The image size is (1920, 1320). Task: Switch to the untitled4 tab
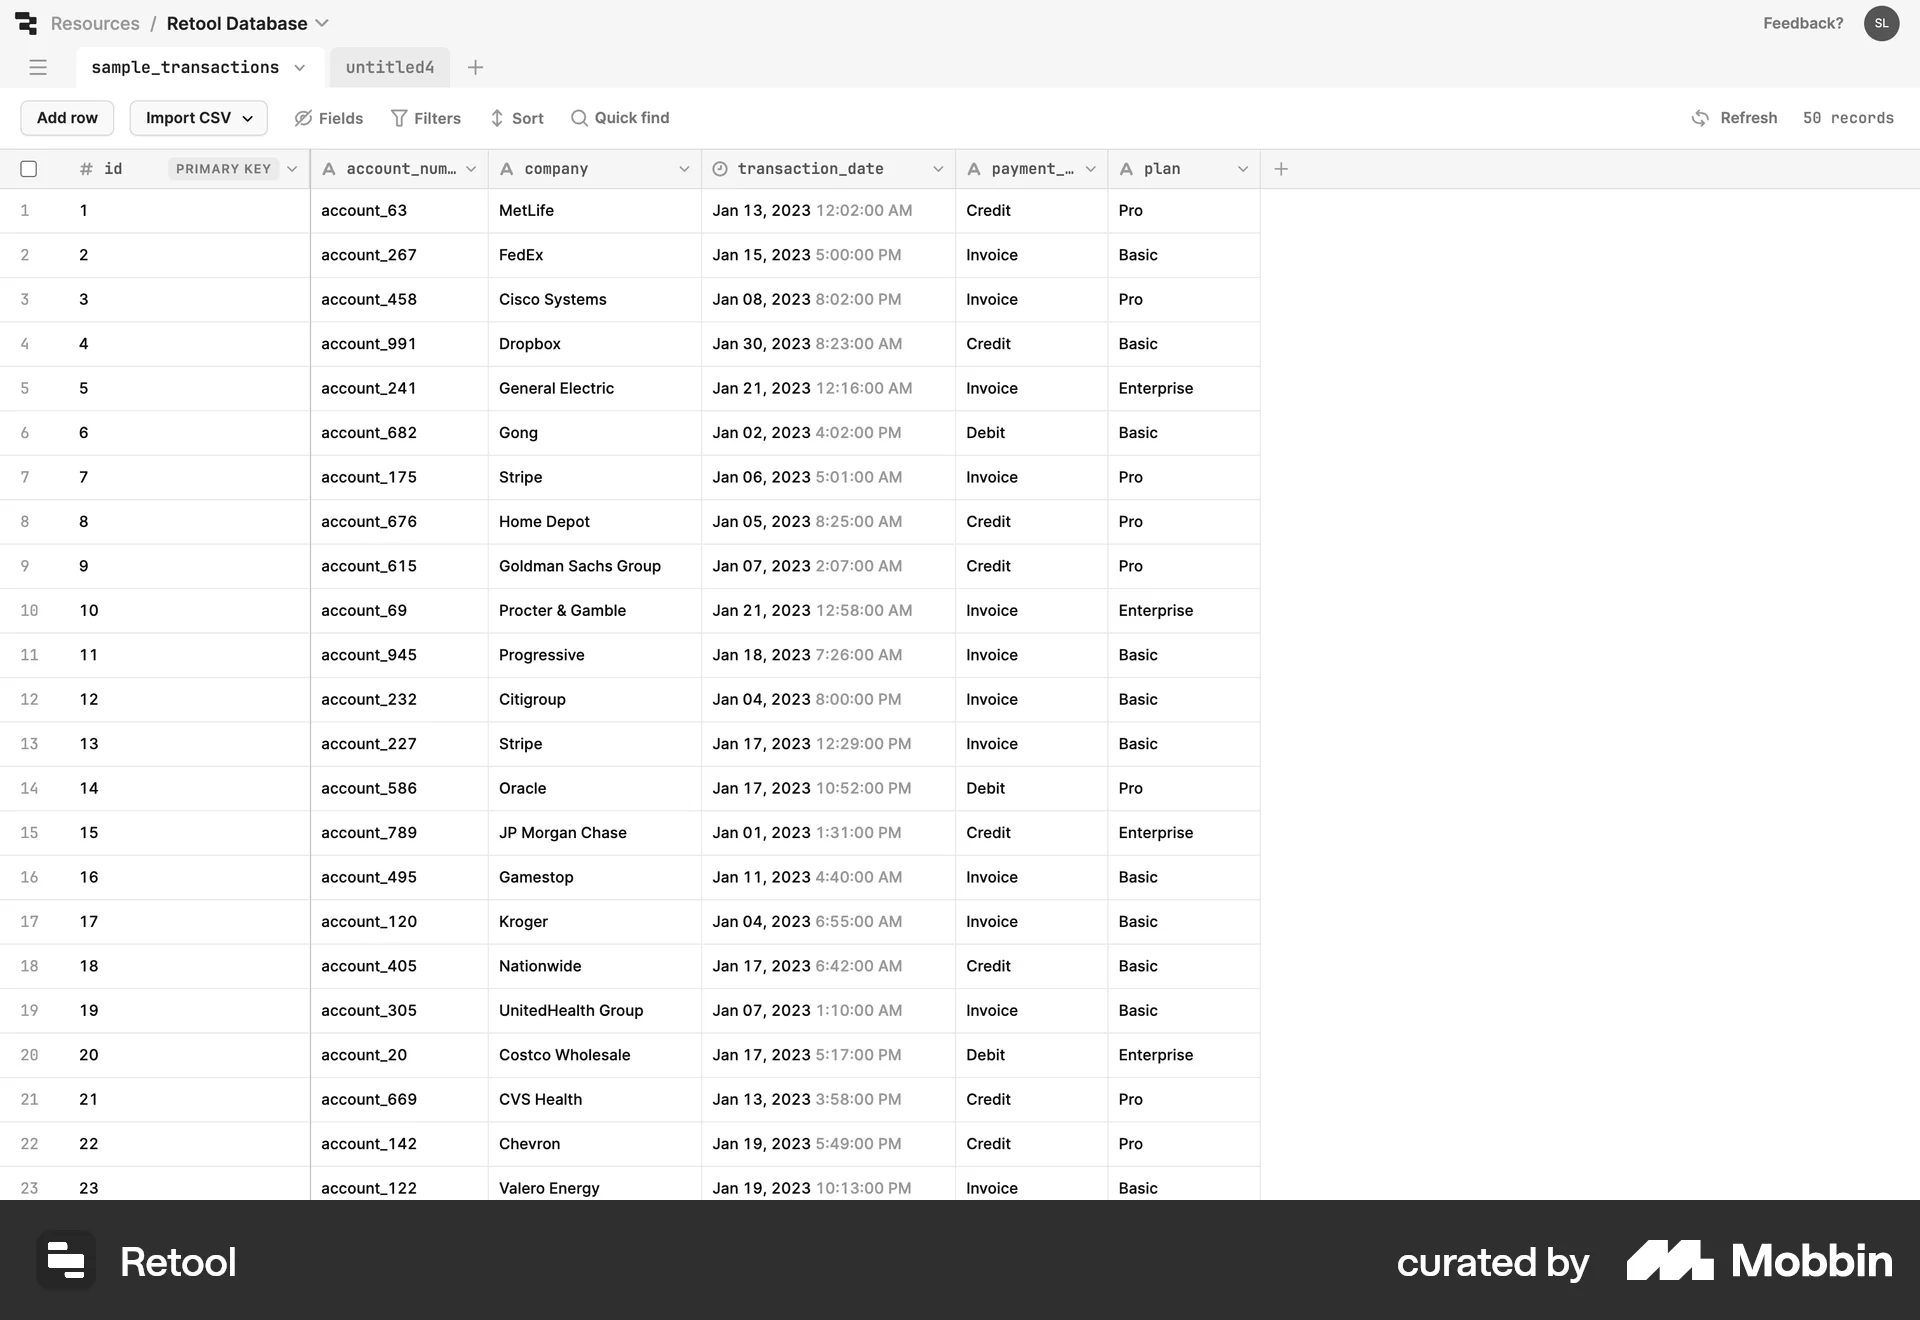pyautogui.click(x=389, y=67)
